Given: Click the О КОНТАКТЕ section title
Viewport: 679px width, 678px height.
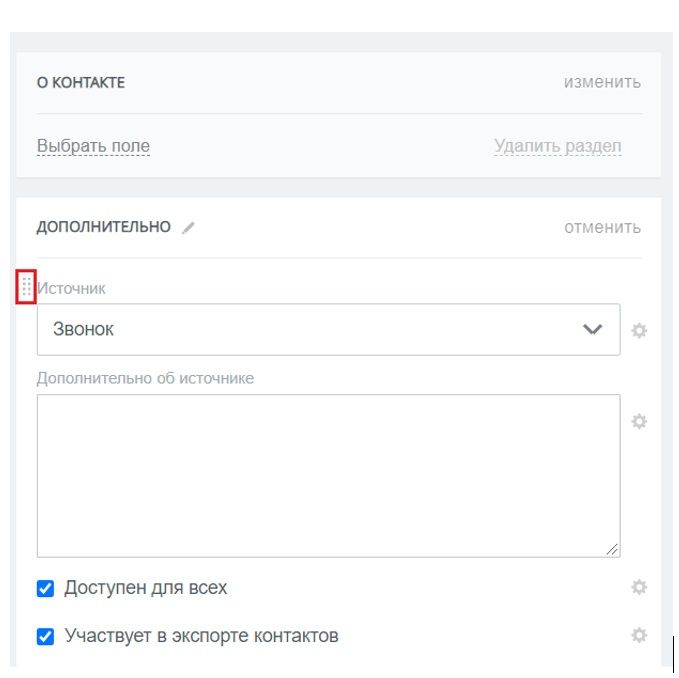Looking at the screenshot, I should 81,82.
